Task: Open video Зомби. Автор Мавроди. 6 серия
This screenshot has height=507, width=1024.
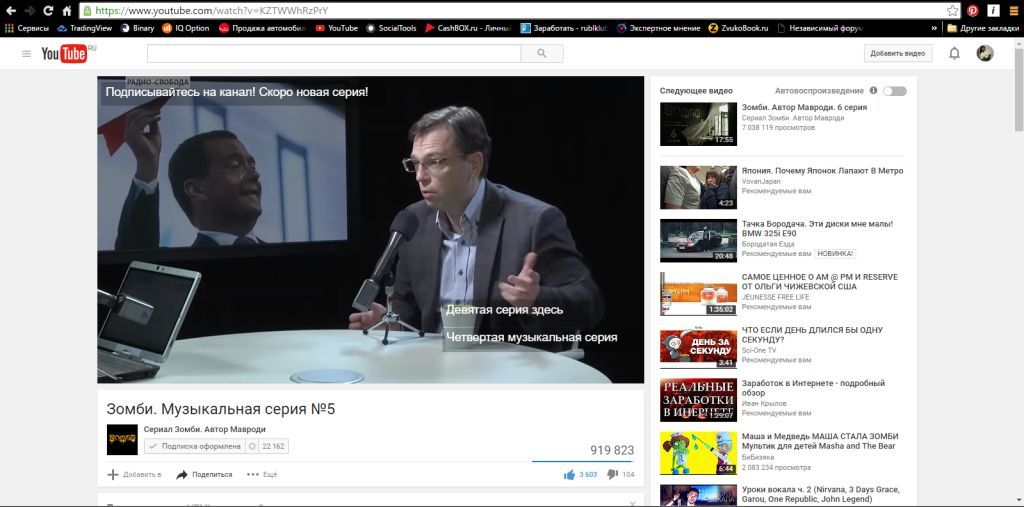Action: coord(804,107)
